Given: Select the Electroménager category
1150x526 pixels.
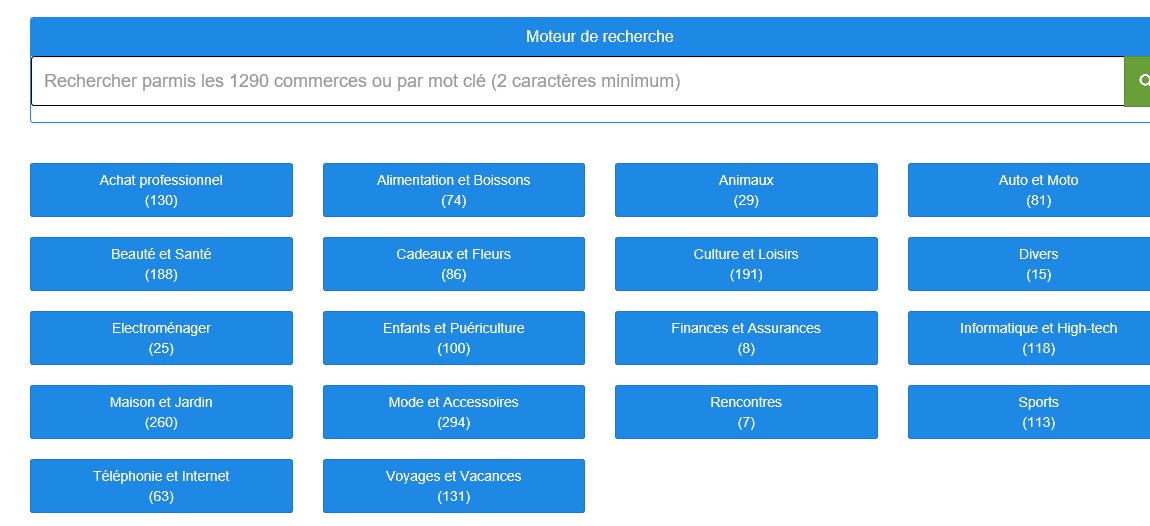Looking at the screenshot, I should pos(161,338).
